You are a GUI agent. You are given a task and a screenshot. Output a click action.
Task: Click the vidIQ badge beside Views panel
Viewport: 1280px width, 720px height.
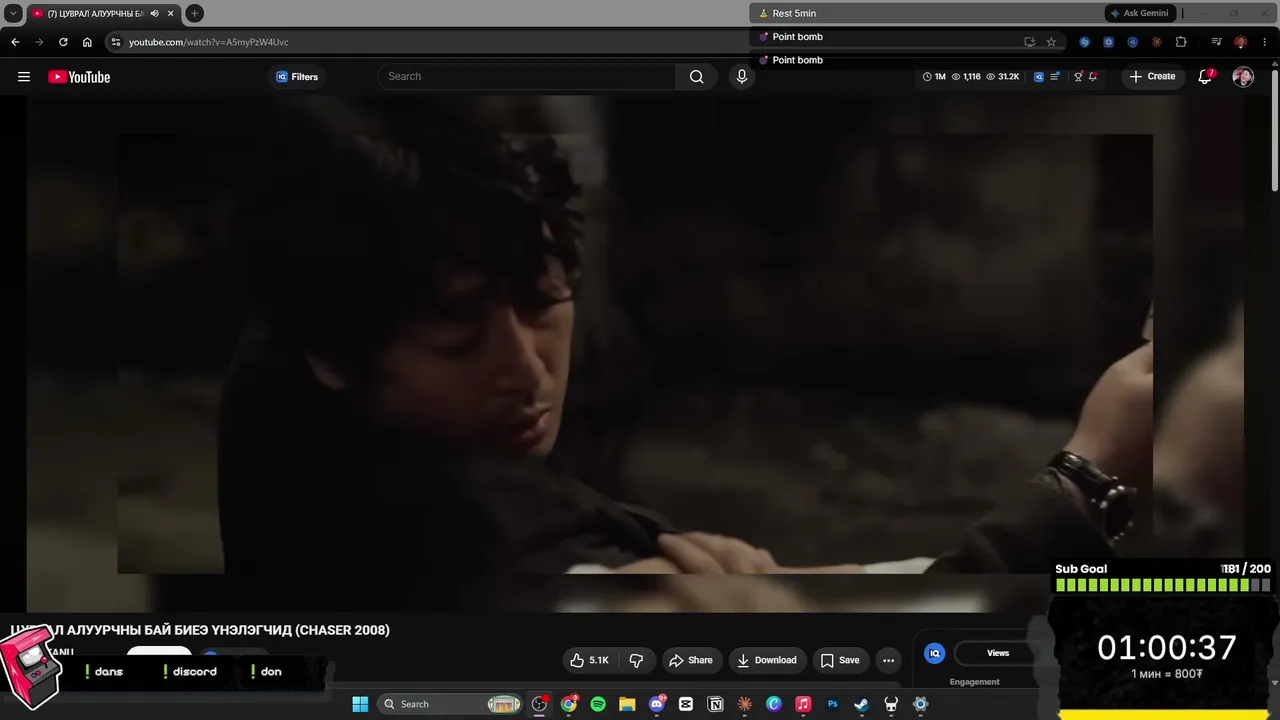[x=935, y=653]
